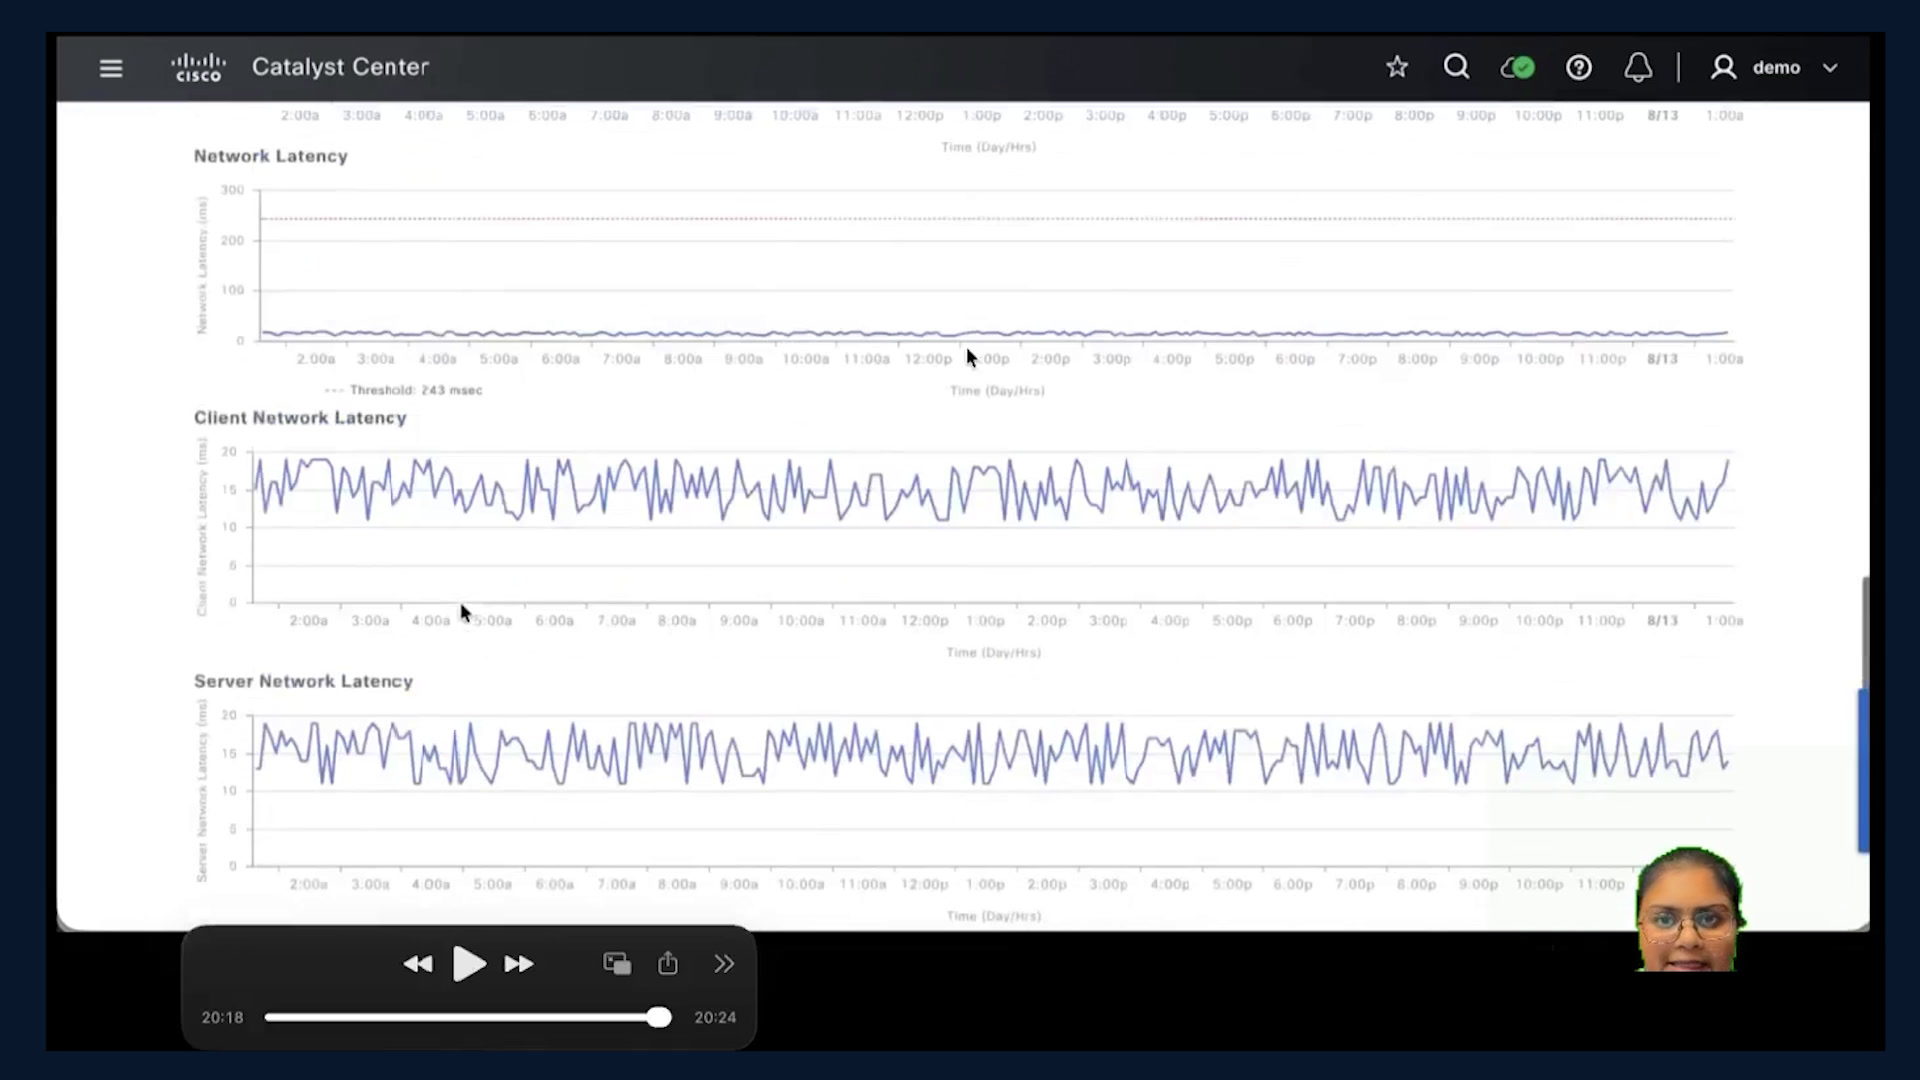This screenshot has height=1080, width=1920.
Task: Click the Threshold: 243 msec legend
Action: pos(404,390)
